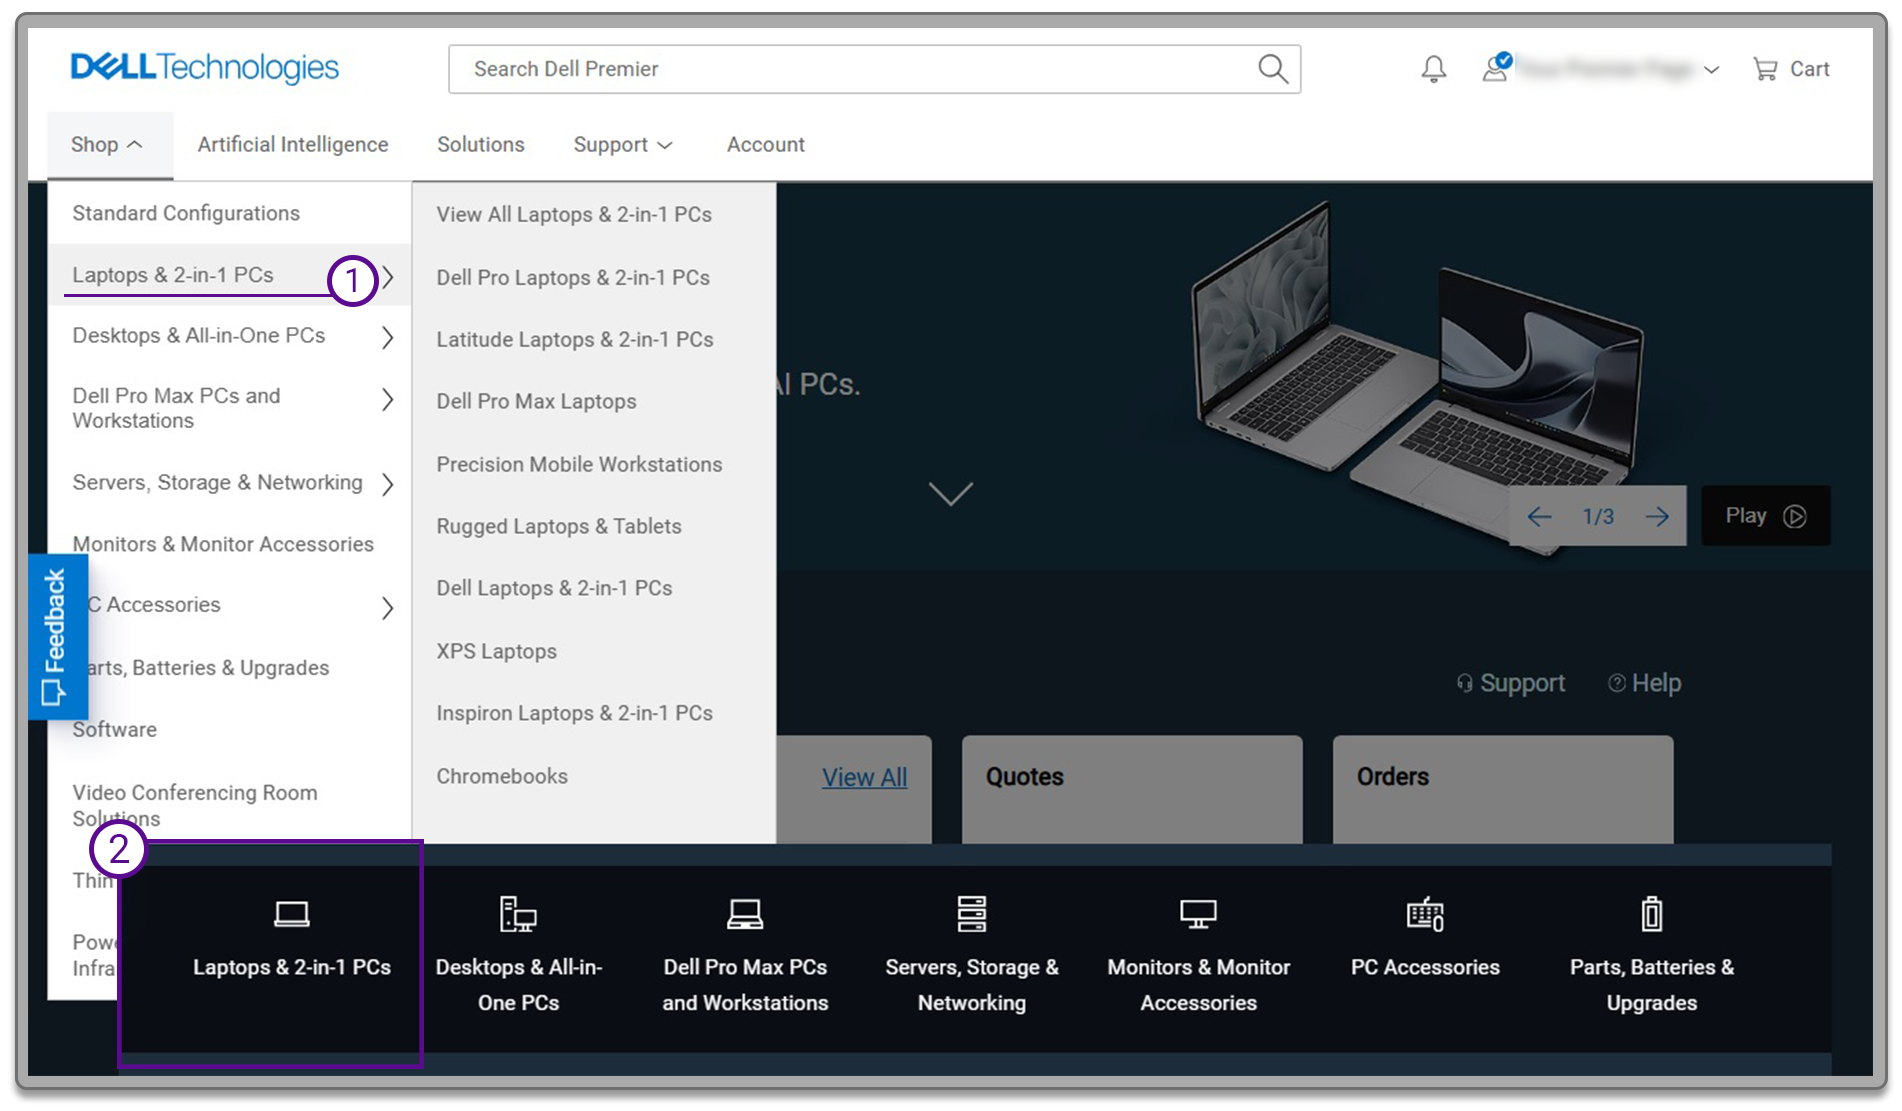Go to previous carousel slide arrow
Image resolution: width=1902 pixels, height=1111 pixels.
[x=1539, y=516]
